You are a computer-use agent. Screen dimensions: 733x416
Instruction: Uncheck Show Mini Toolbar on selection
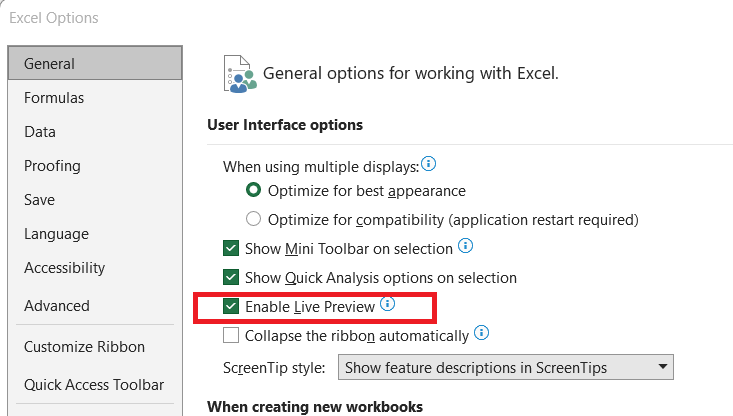click(231, 248)
